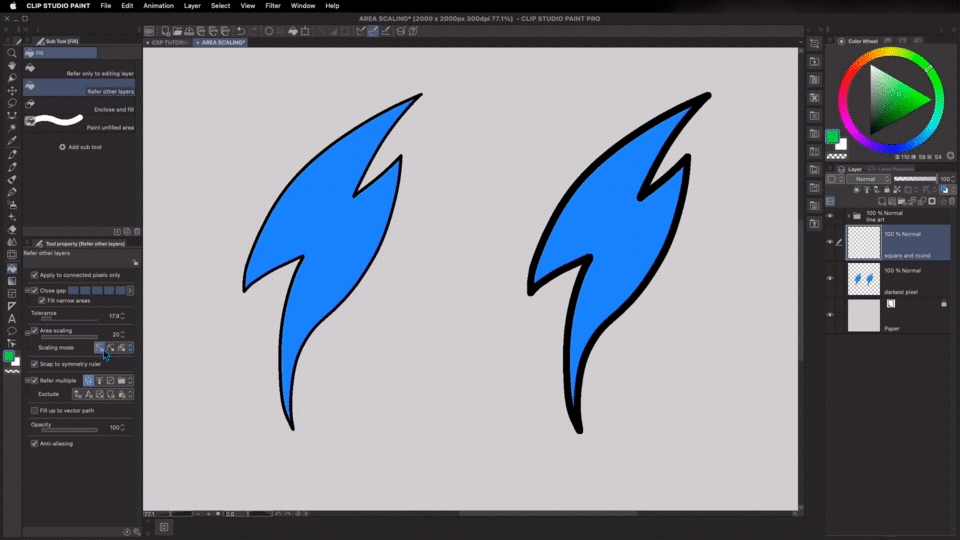Uncheck Fill narrow areas
This screenshot has height=540, width=960.
42,301
